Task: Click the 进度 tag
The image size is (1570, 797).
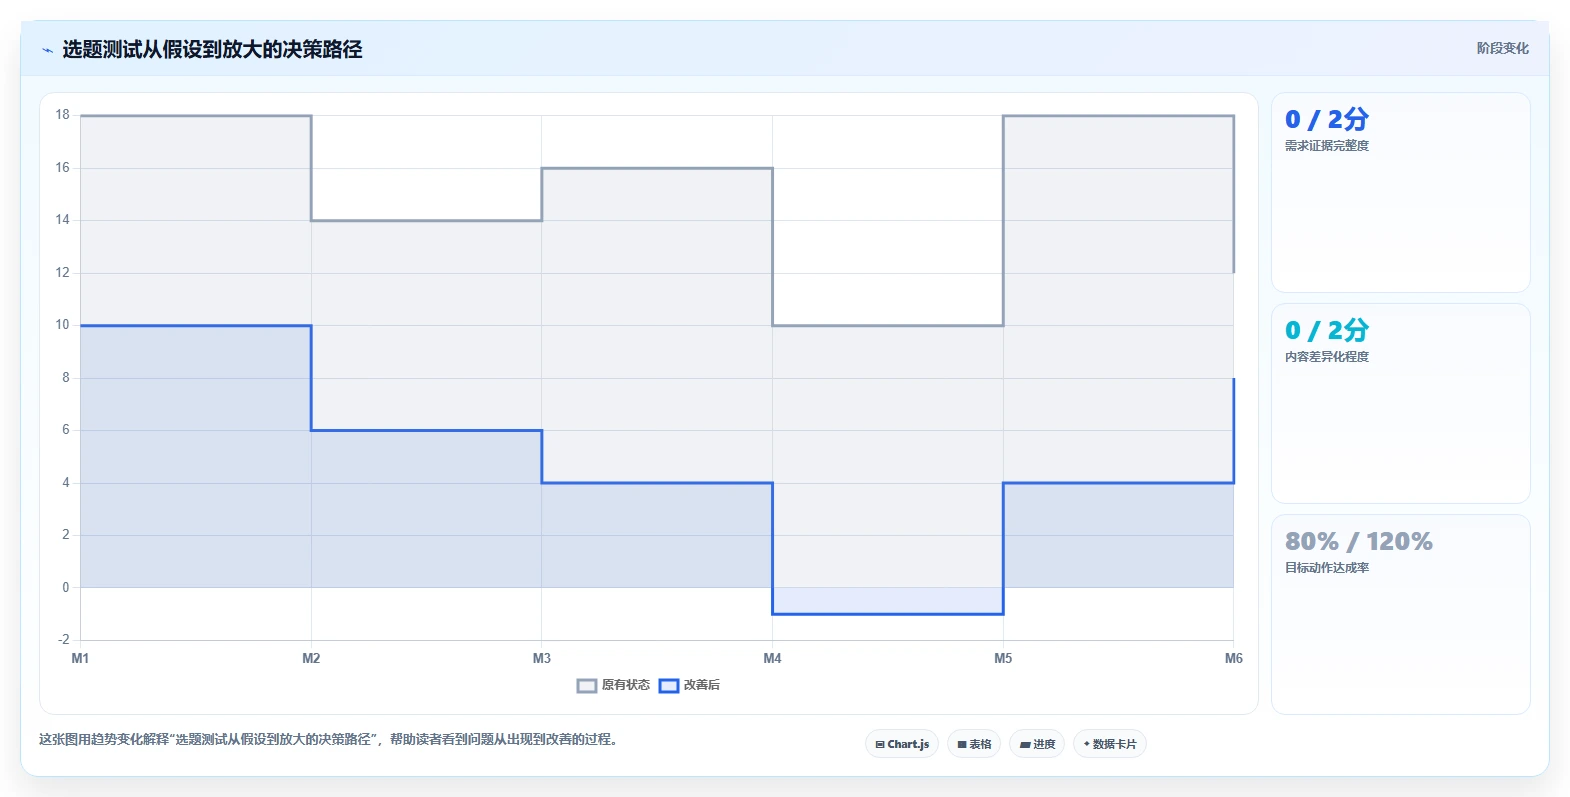Action: (1037, 744)
